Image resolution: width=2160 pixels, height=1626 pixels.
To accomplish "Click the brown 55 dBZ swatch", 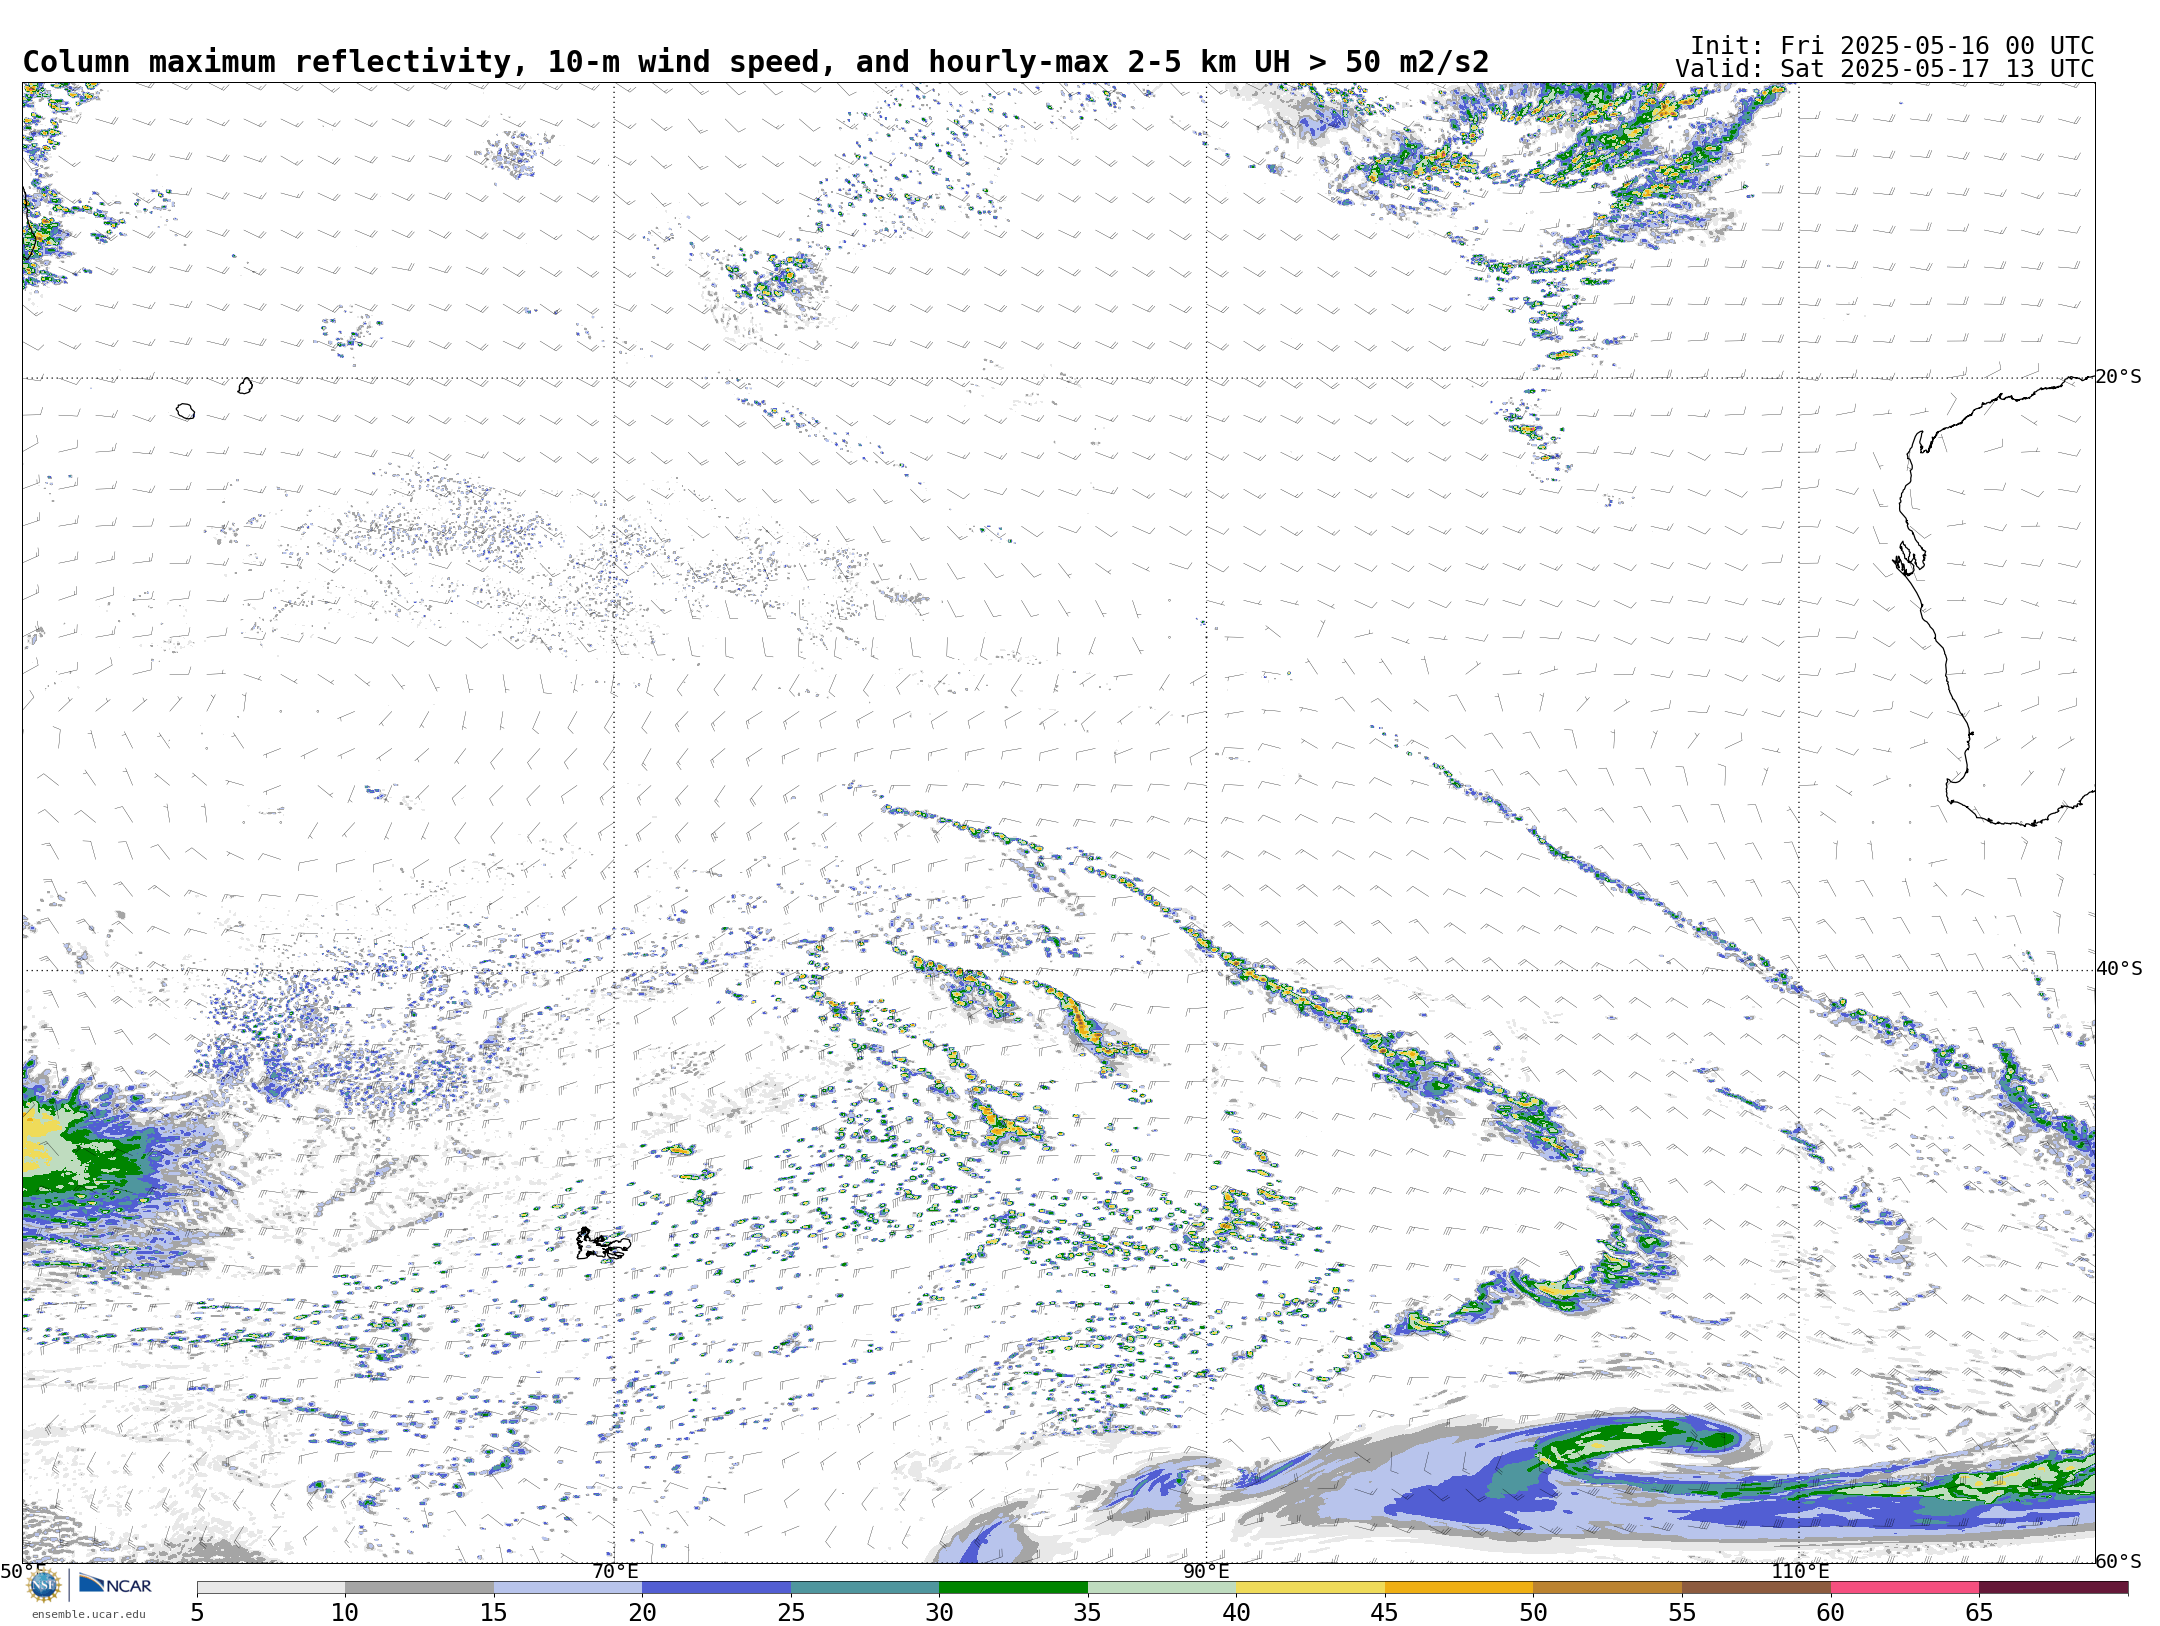I will click(1756, 1588).
